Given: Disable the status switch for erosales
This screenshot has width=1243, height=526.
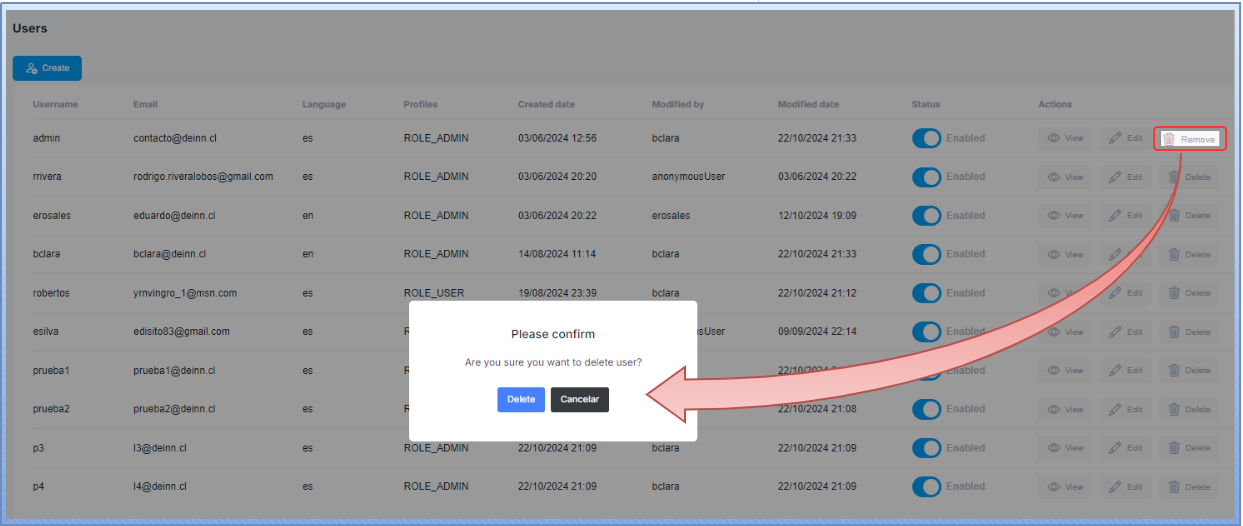Looking at the screenshot, I should pyautogui.click(x=926, y=216).
